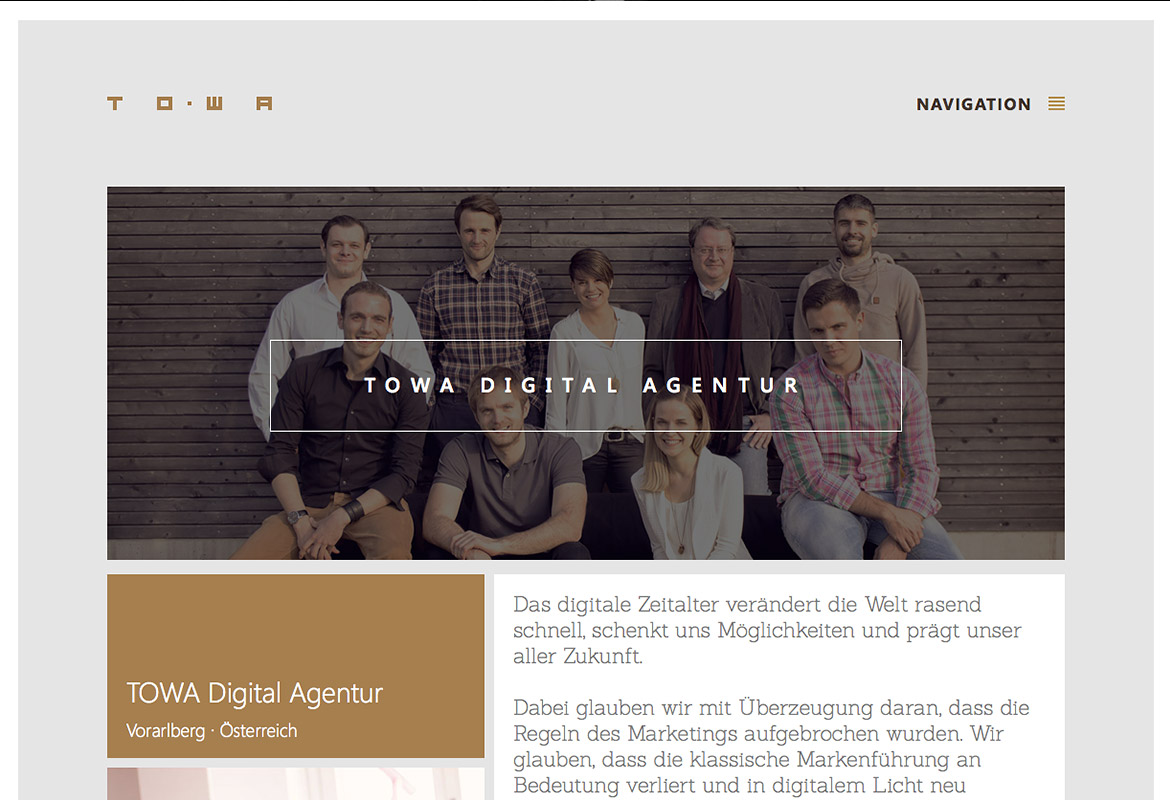
Task: Select the brown TOWA Digital Agentur tile
Action: click(295, 666)
